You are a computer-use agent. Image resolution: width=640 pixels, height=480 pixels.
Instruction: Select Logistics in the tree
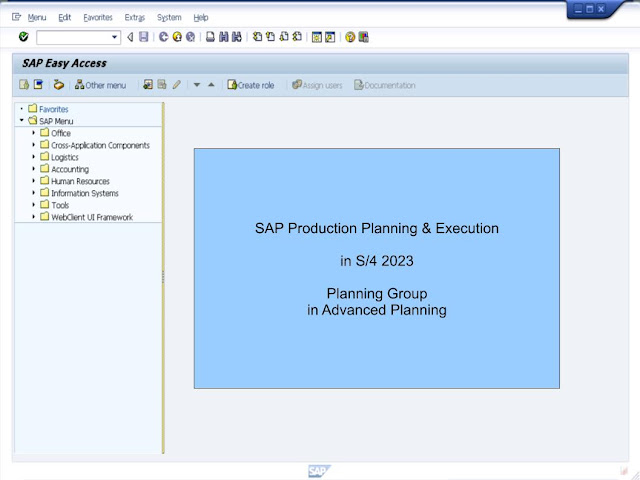point(65,157)
